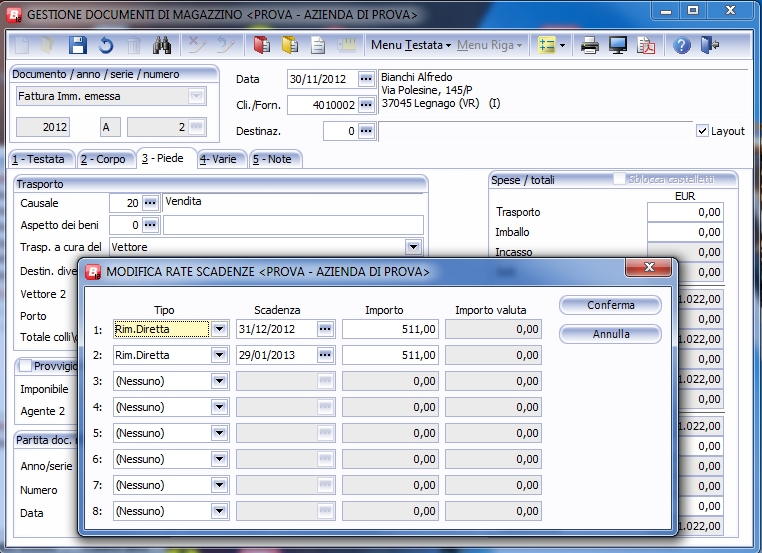Click the binoculars search icon
762x553 pixels.
162,46
